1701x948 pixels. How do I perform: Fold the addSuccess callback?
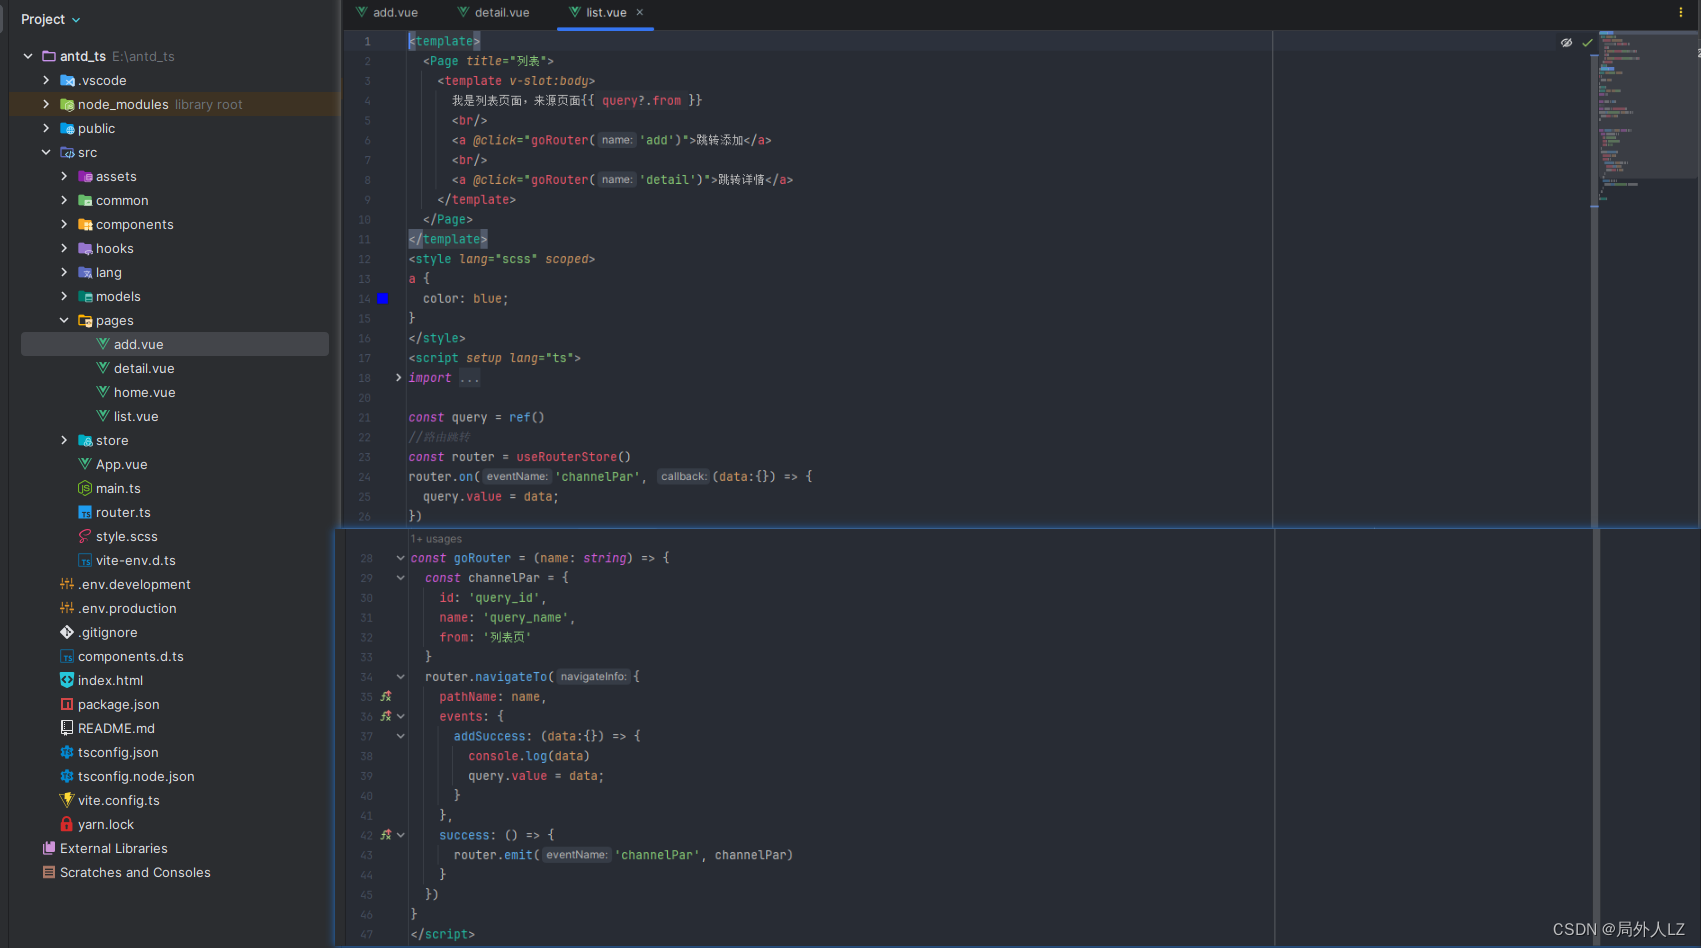[x=400, y=736]
